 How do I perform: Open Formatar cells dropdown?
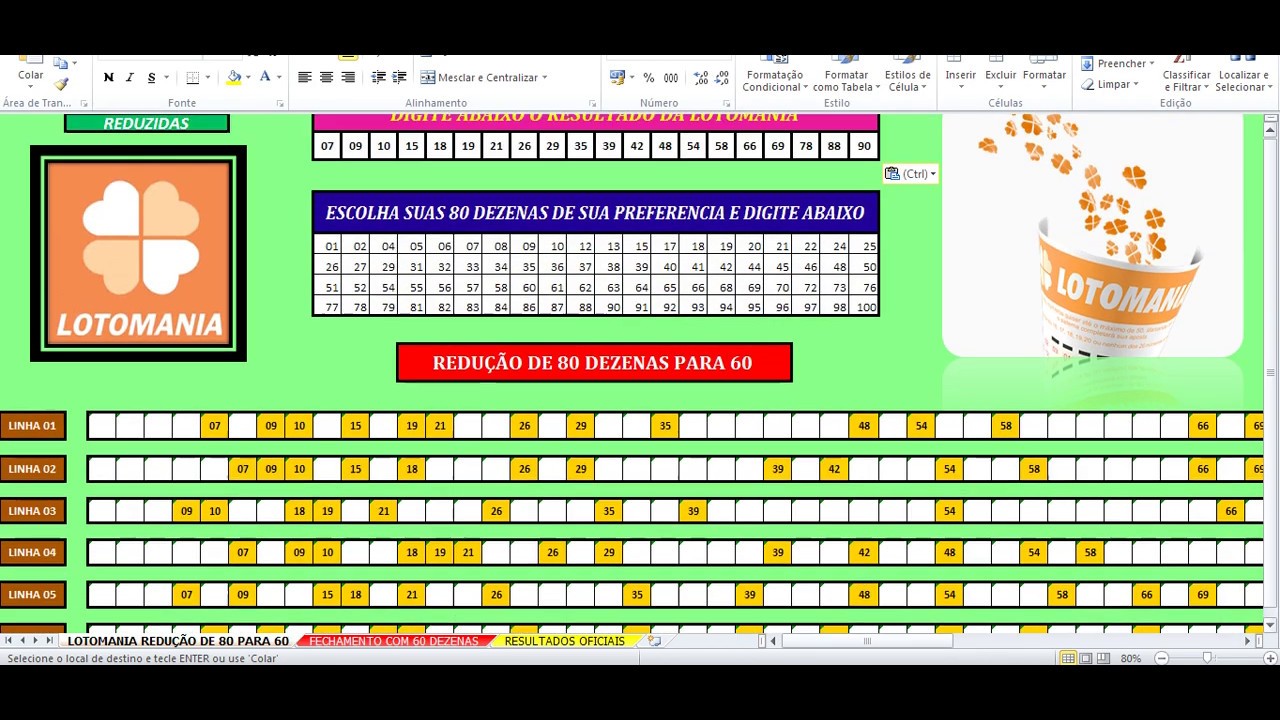coord(1044,77)
